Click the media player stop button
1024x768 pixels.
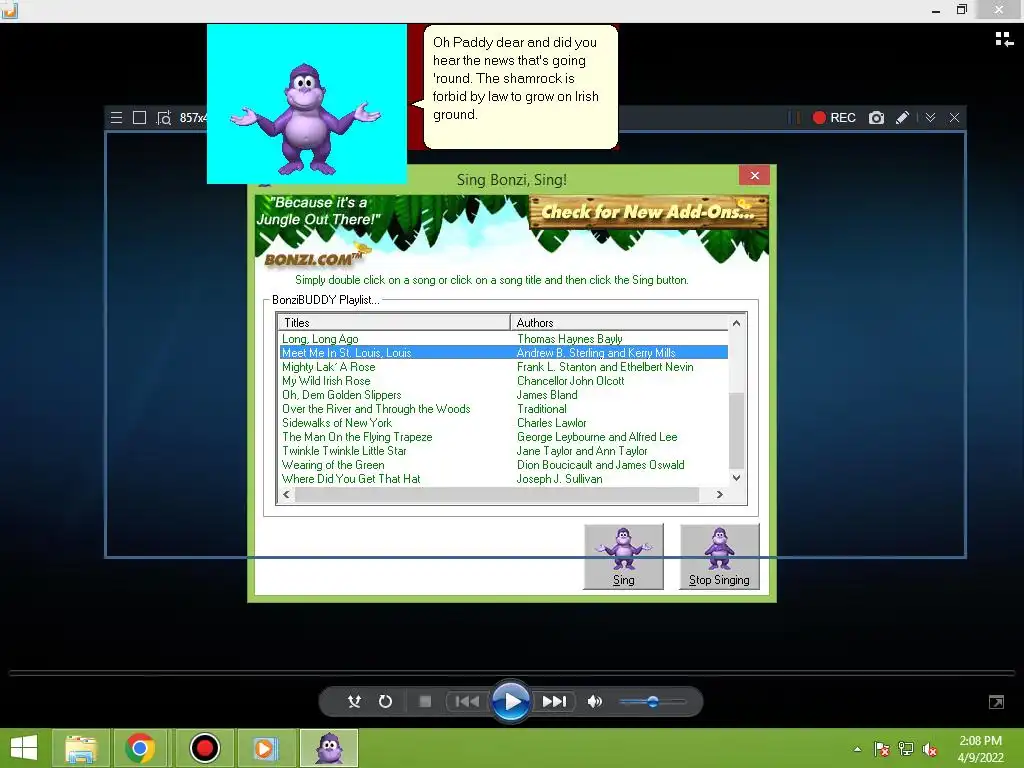(x=425, y=701)
